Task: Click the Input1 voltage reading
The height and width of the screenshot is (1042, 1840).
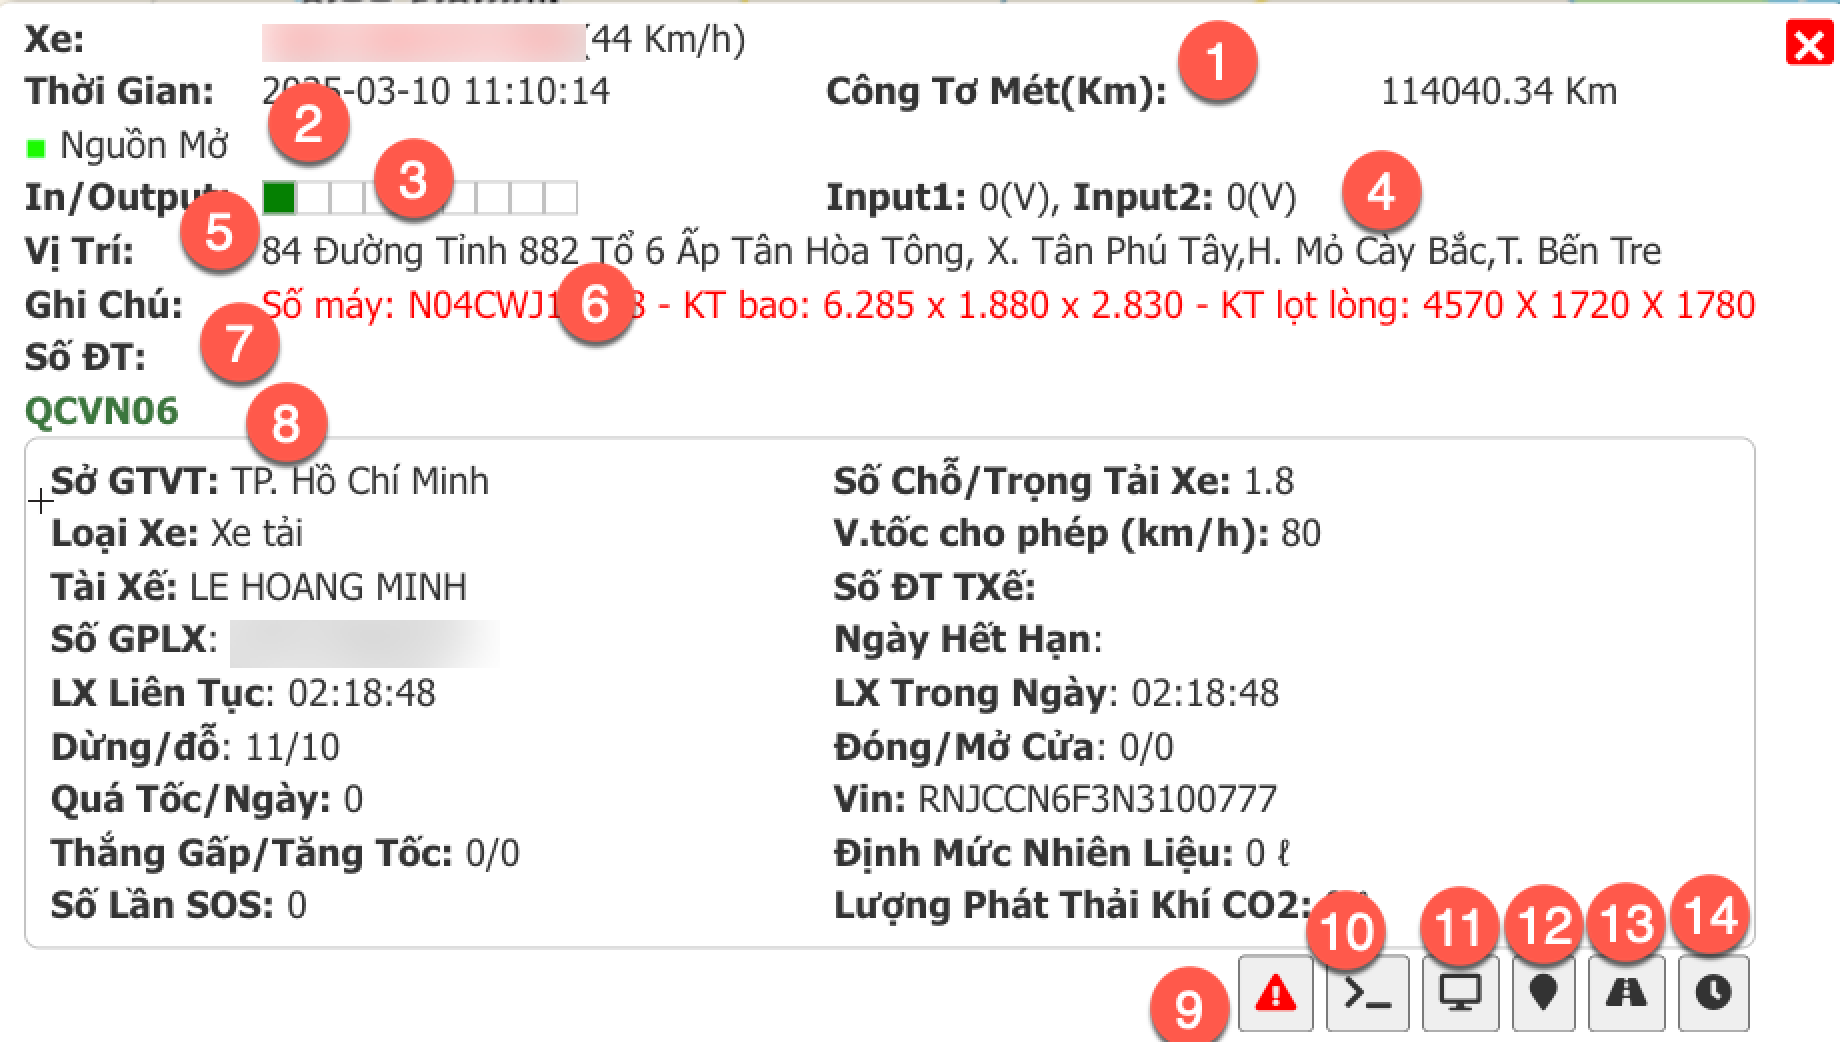Action: click(x=939, y=198)
